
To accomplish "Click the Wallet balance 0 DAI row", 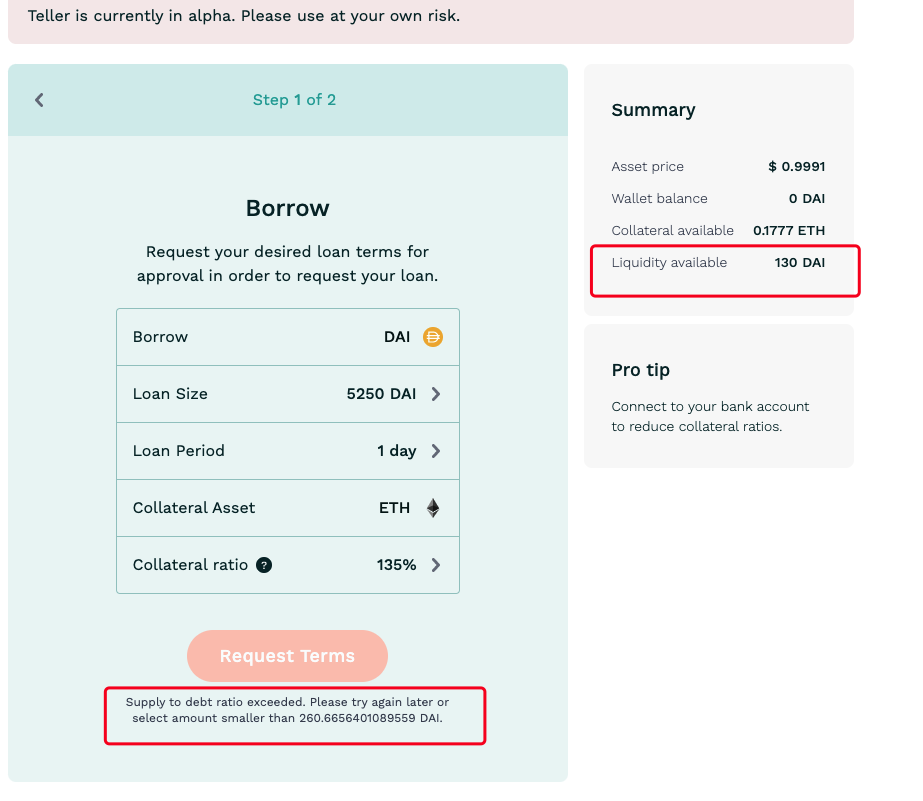I will tap(718, 199).
